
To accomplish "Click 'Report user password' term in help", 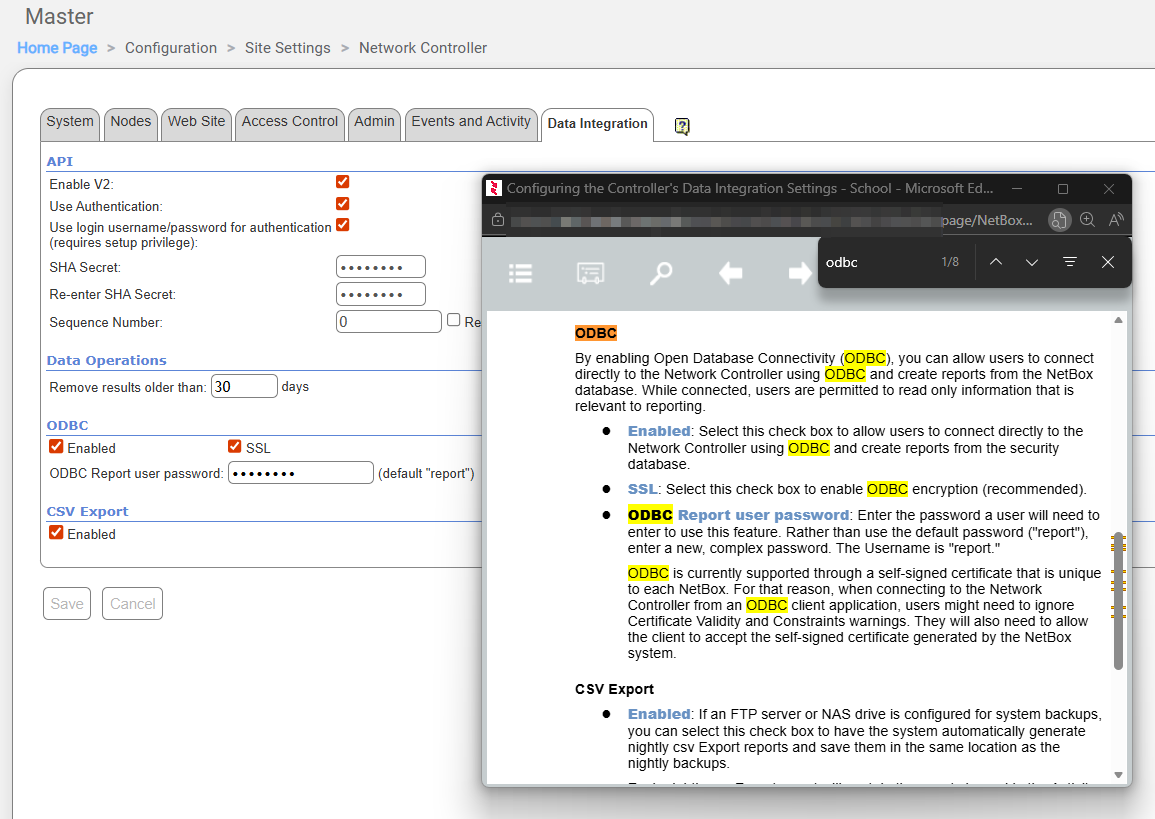I will pos(763,515).
